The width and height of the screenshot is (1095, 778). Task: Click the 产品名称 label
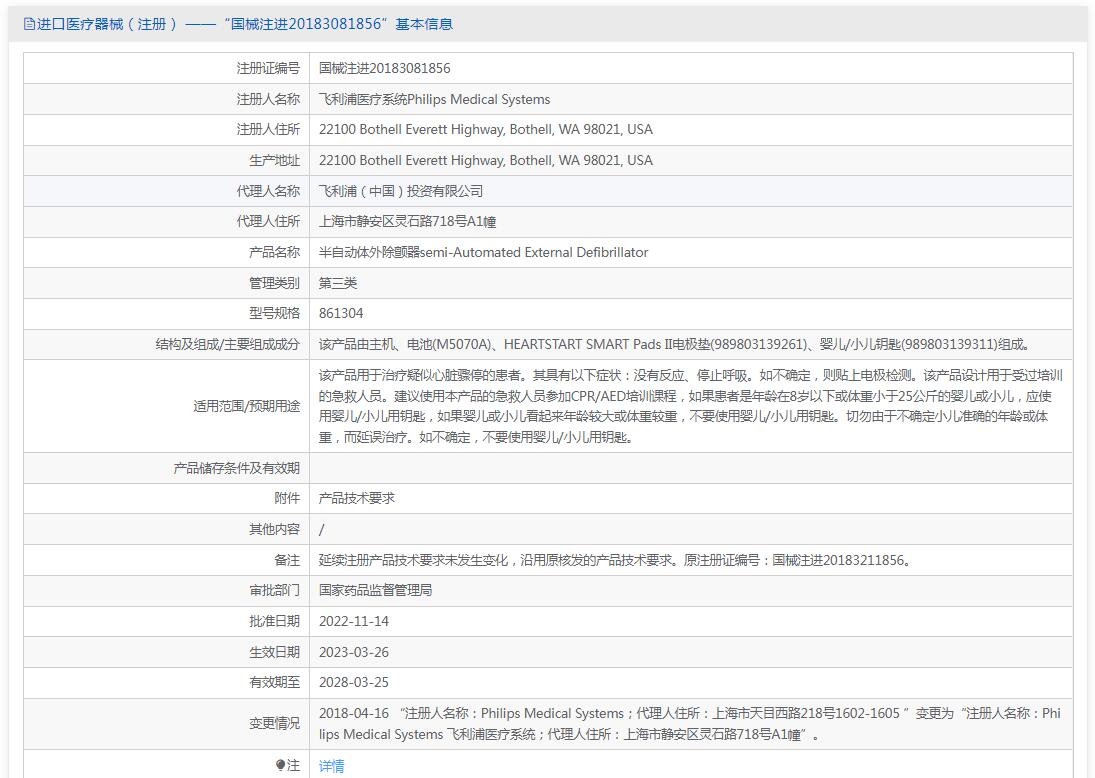(x=274, y=252)
